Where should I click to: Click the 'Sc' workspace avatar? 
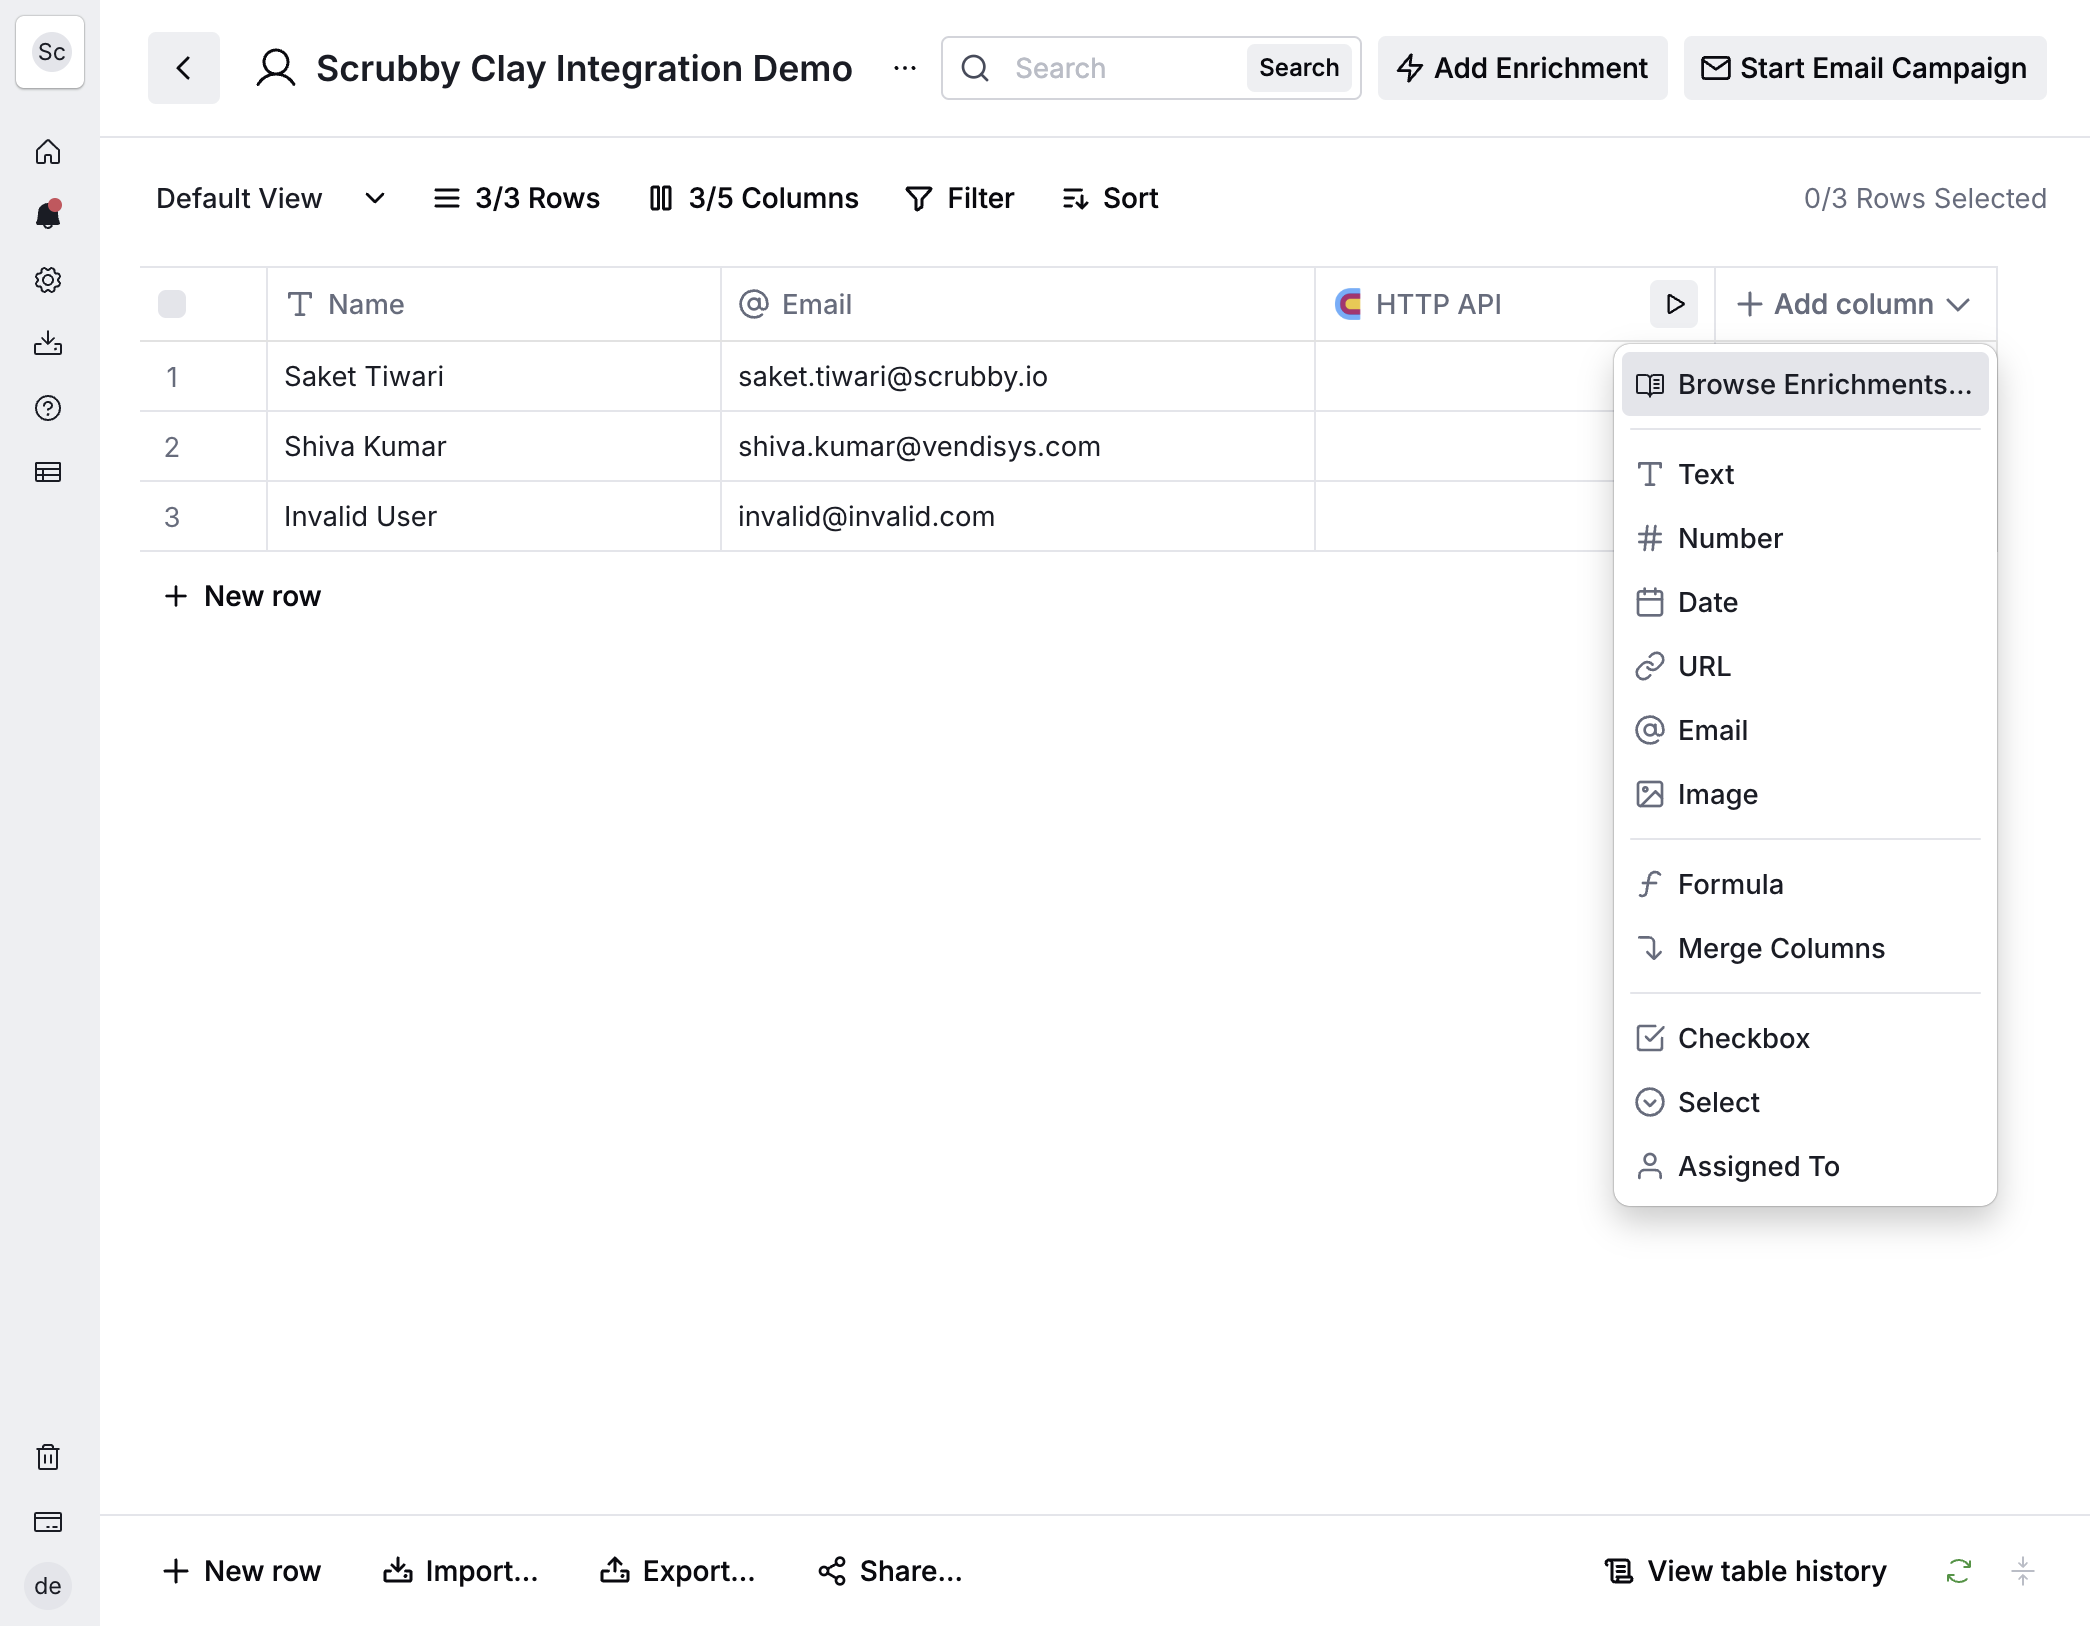pos(51,52)
